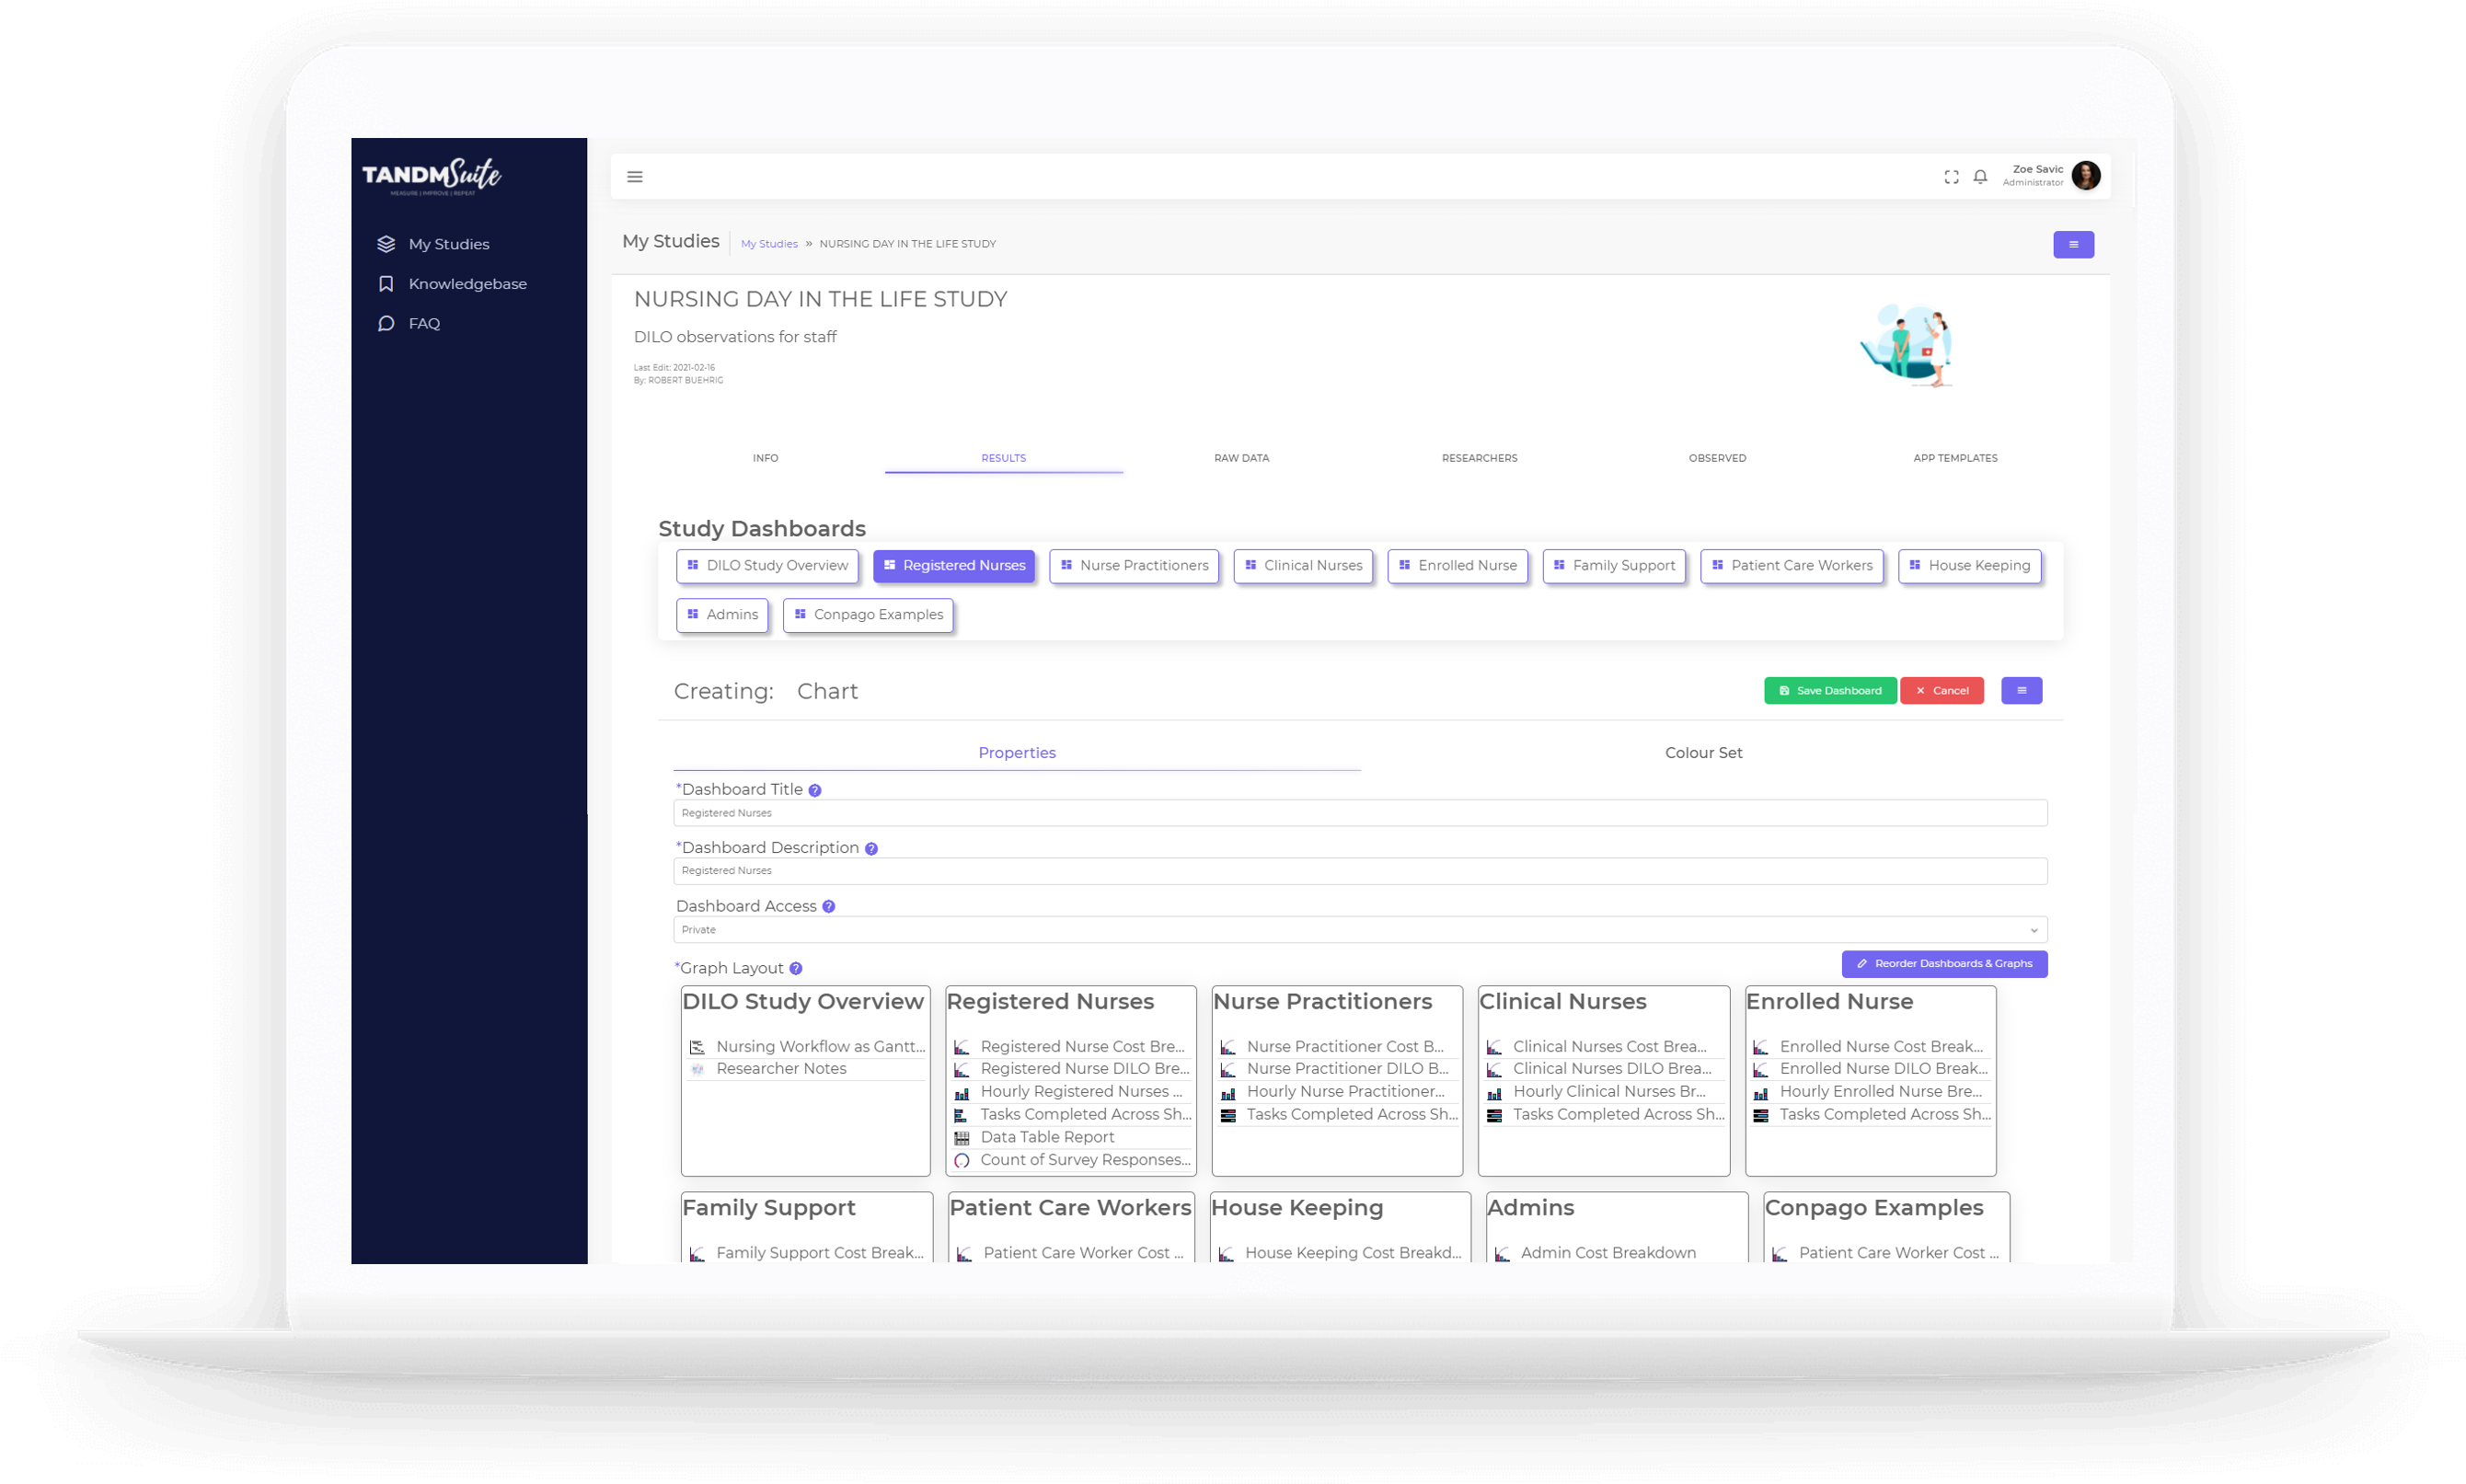Image resolution: width=2466 pixels, height=1484 pixels.
Task: Open the DILO Study Overview dashboard
Action: coord(767,566)
